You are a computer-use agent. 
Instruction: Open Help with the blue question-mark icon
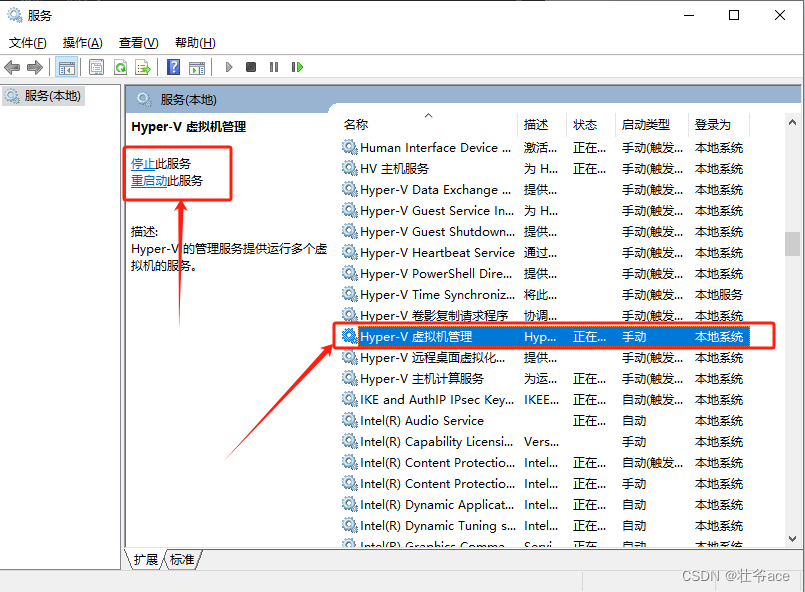click(x=174, y=67)
